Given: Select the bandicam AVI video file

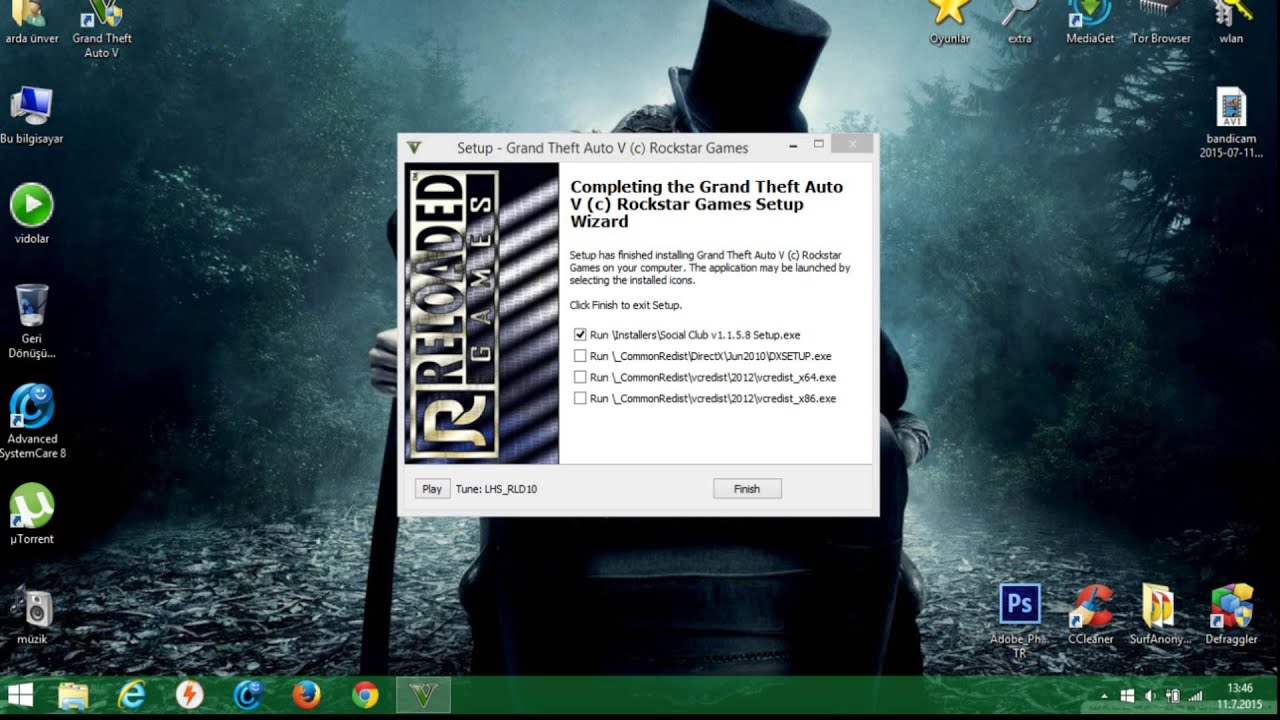Looking at the screenshot, I should (1231, 123).
